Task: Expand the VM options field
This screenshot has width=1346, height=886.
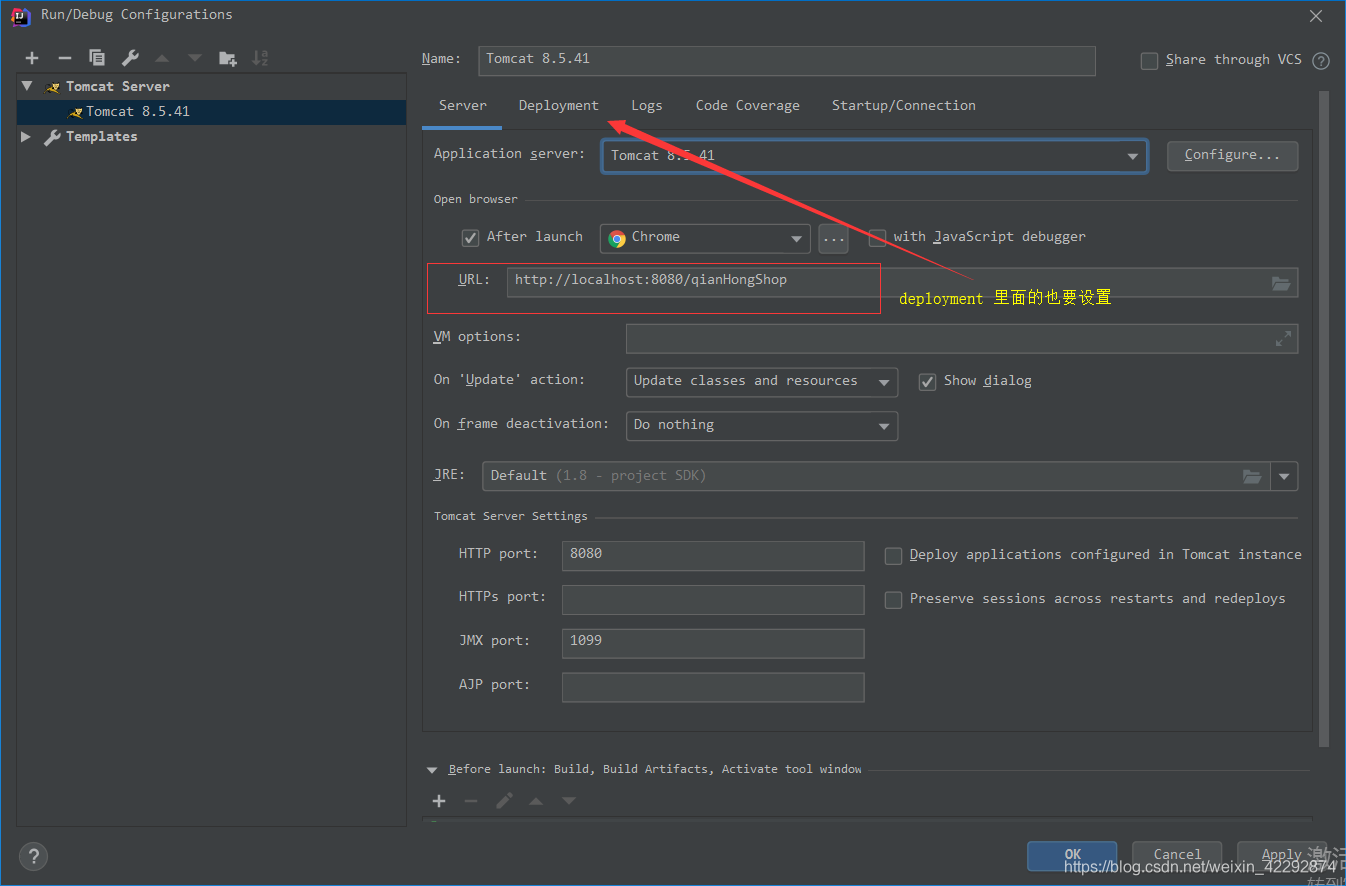Action: tap(1283, 339)
